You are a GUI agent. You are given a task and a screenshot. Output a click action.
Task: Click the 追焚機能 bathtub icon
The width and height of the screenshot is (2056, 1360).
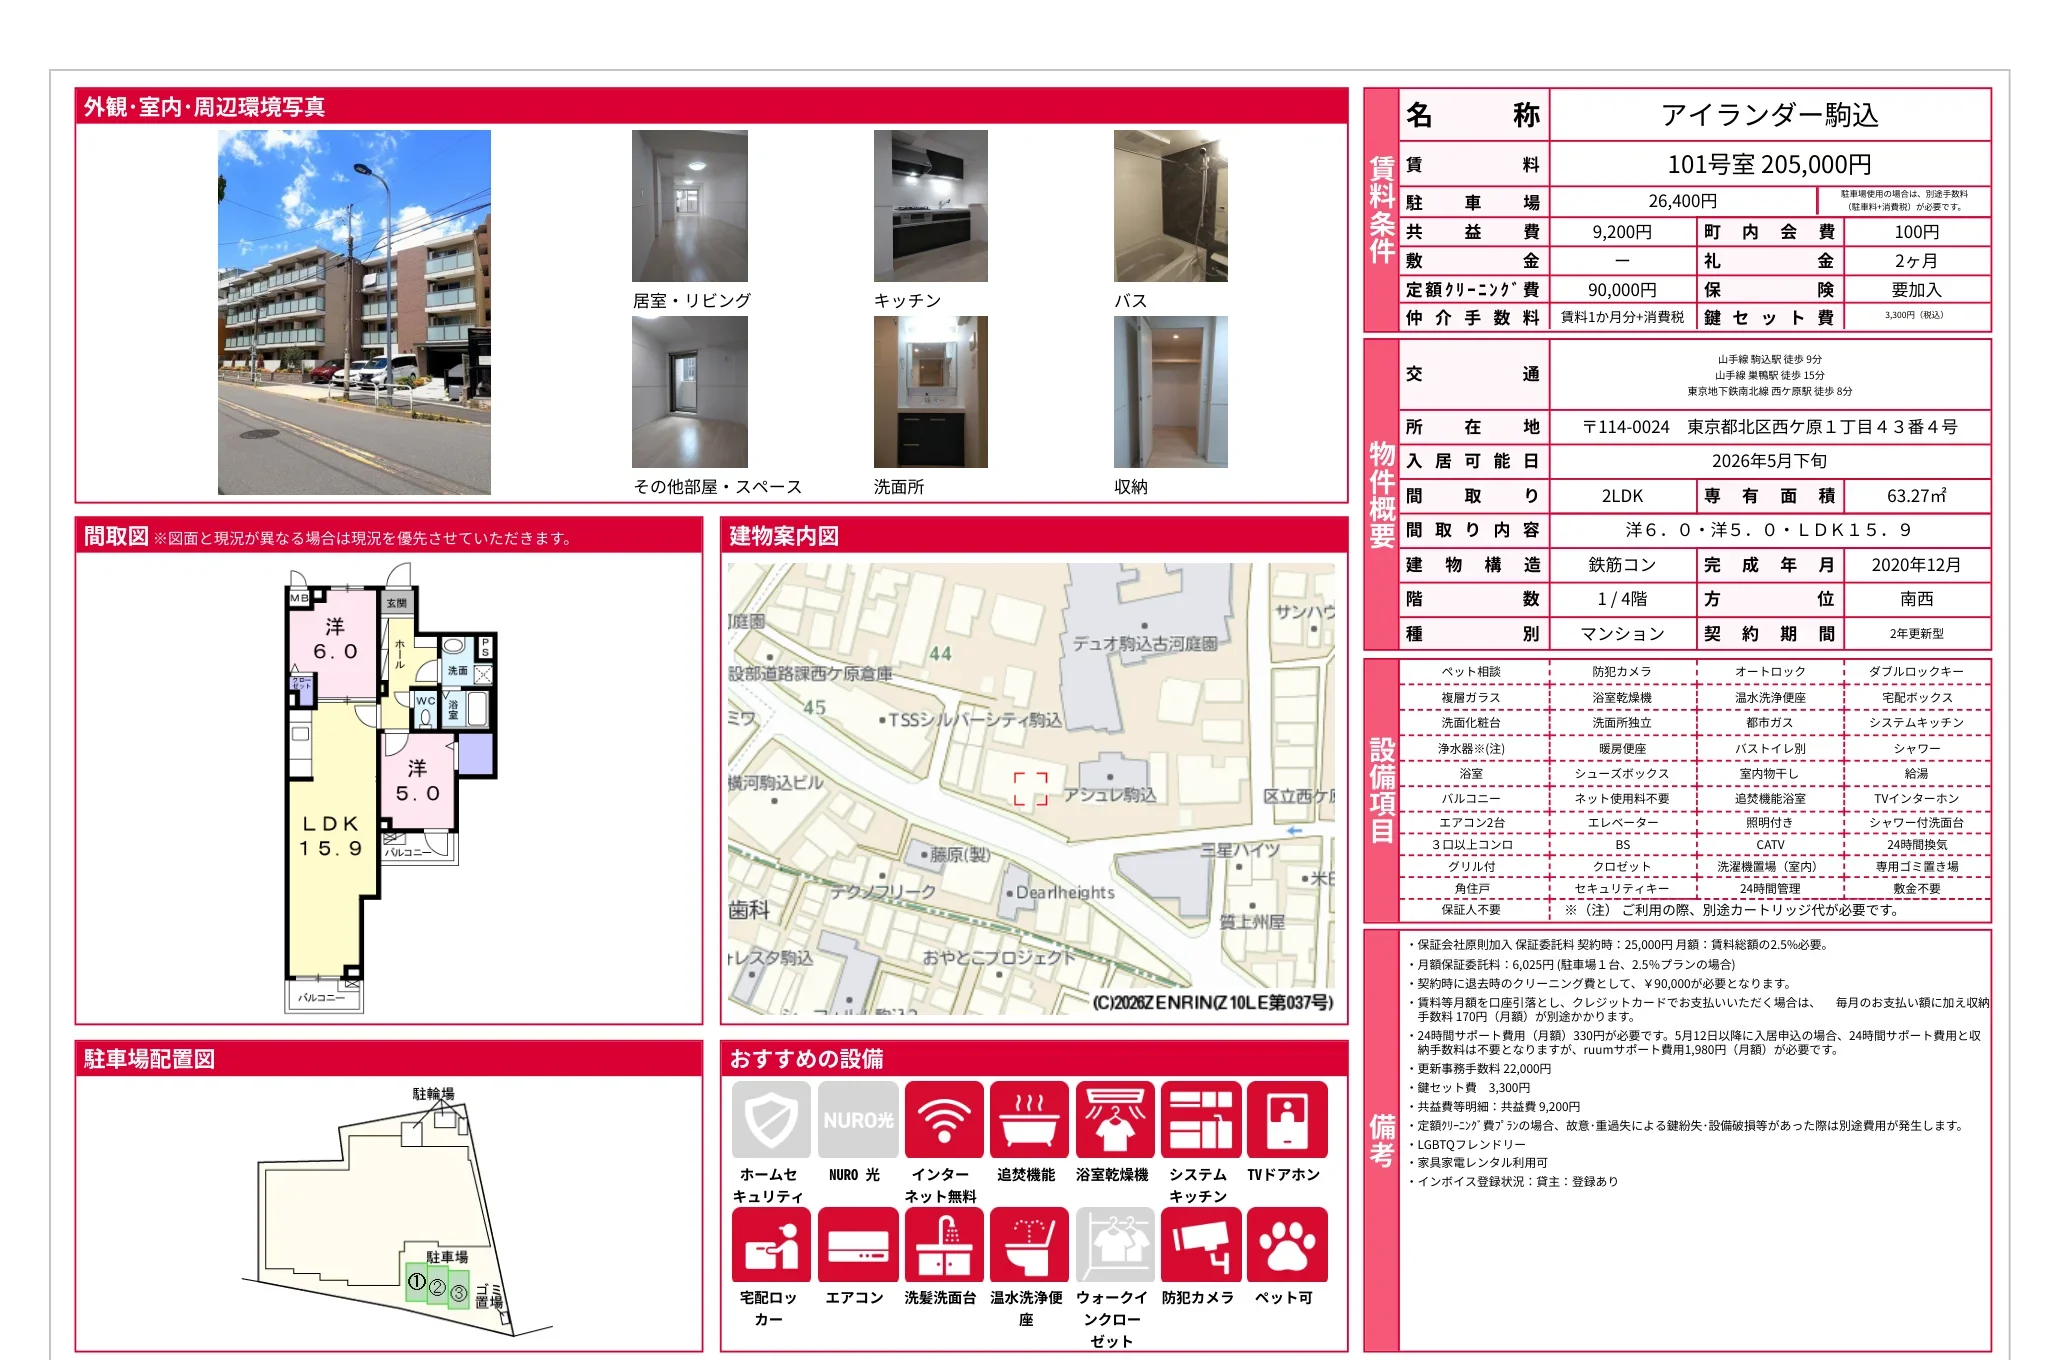[x=1029, y=1119]
